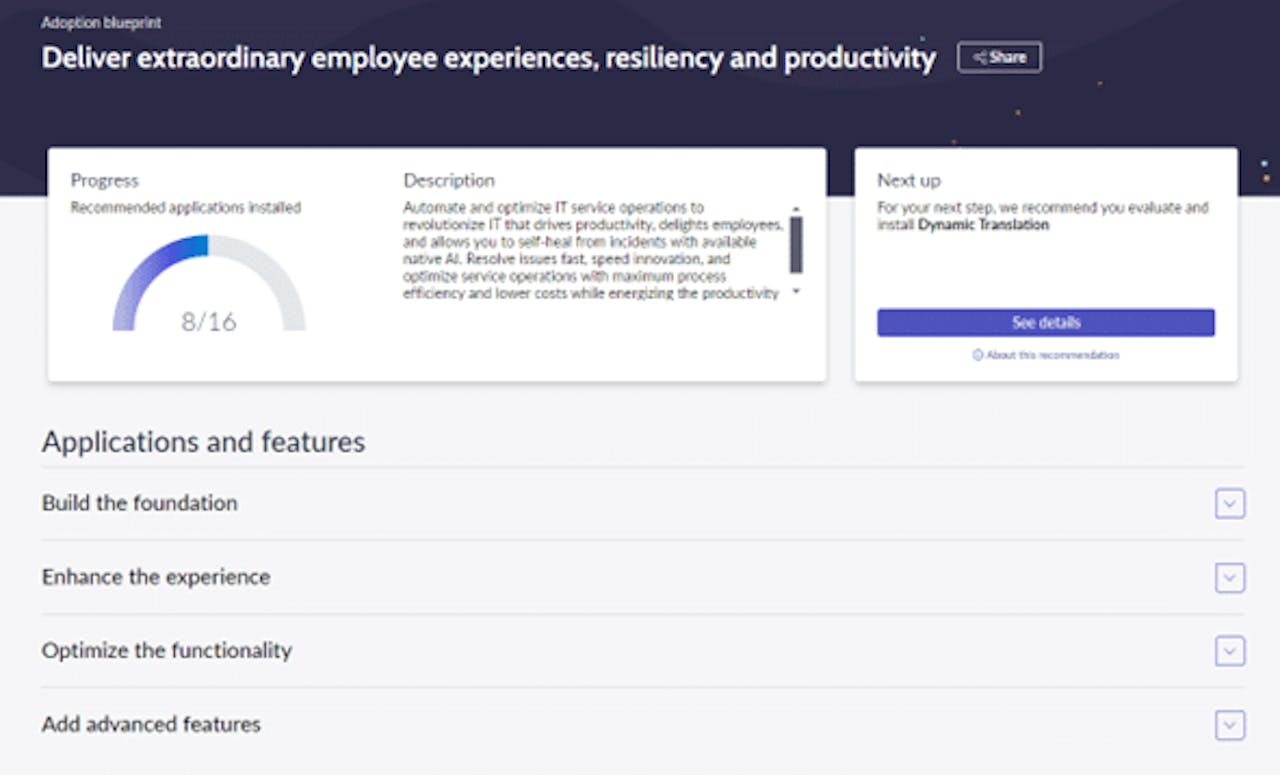Viewport: 1280px width, 775px height.
Task: Click the info icon beside About this recommendation
Action: 976,355
